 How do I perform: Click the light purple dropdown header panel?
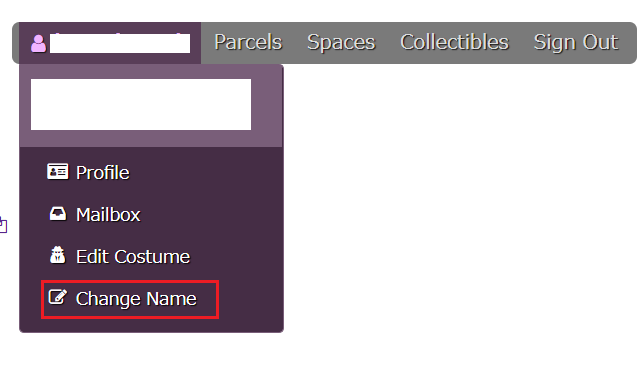pyautogui.click(x=151, y=106)
